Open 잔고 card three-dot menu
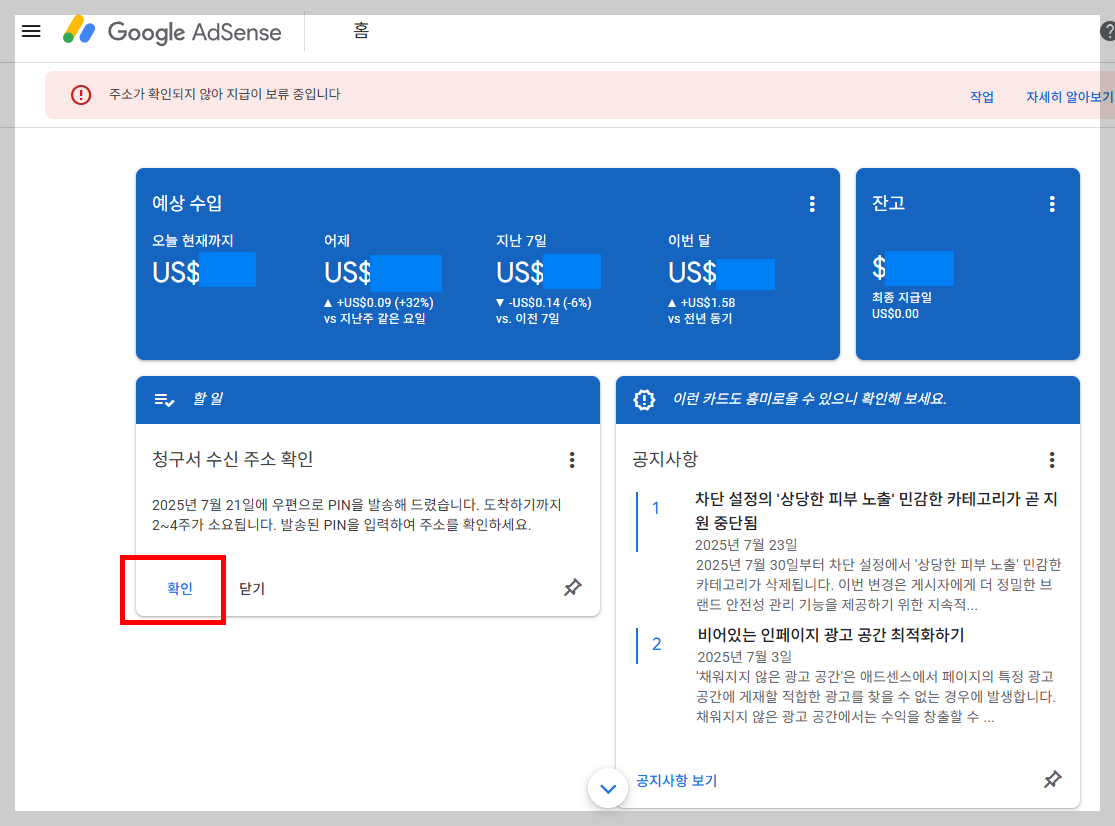Screen dimensions: 1115x826 (1052, 204)
